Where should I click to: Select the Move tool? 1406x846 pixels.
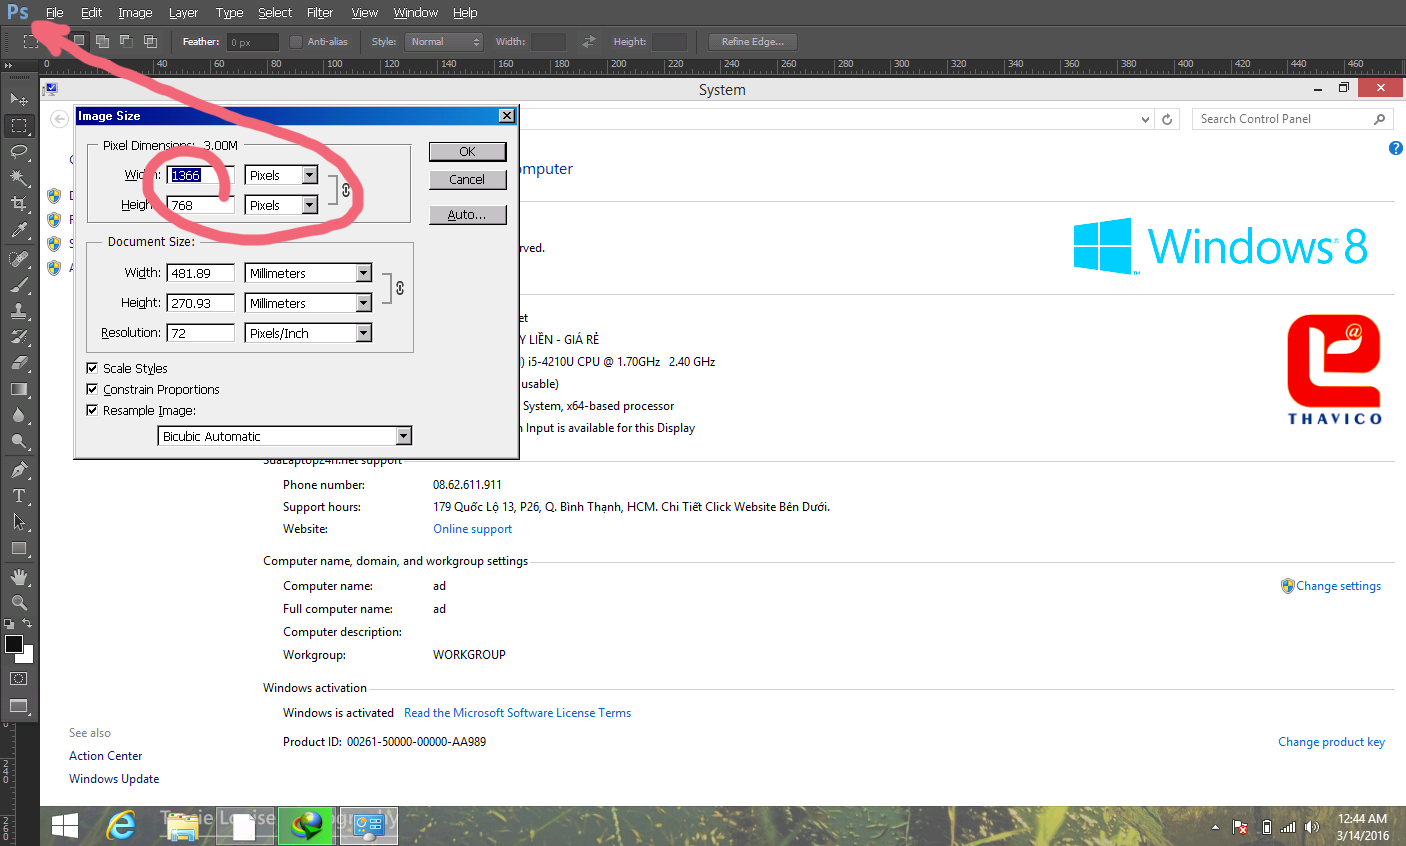tap(19, 99)
